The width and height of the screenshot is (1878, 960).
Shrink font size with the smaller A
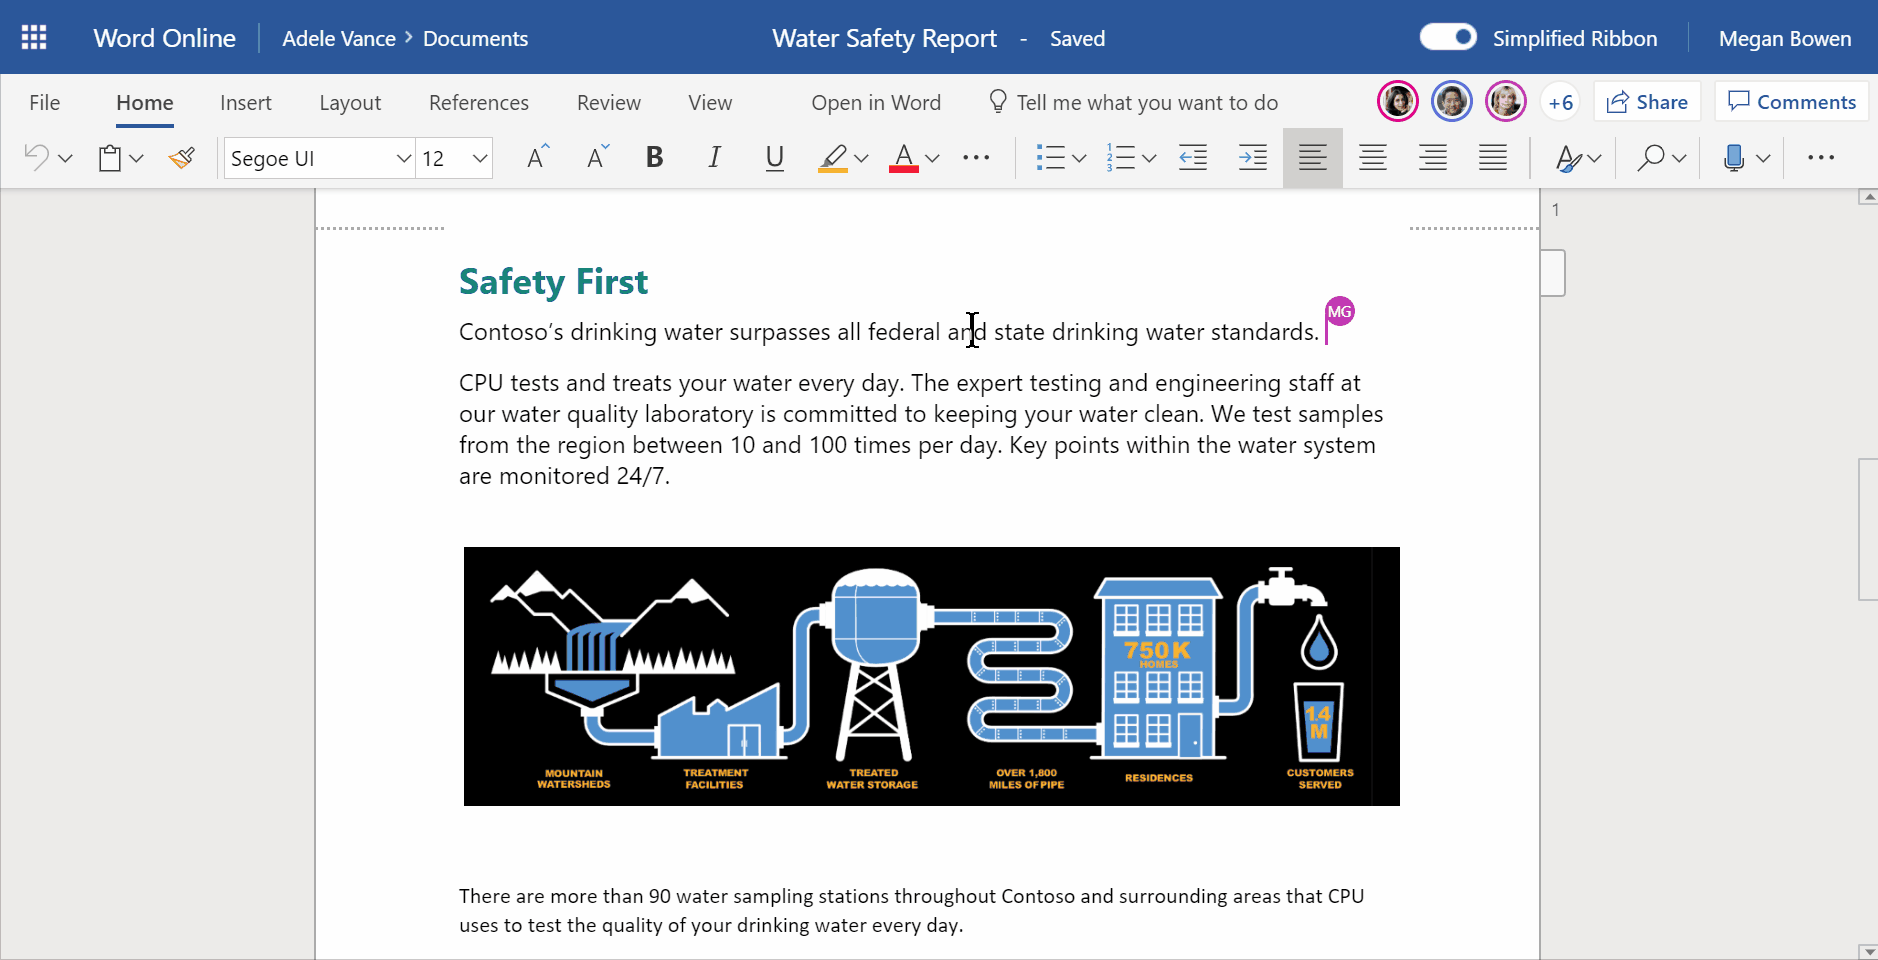(597, 157)
